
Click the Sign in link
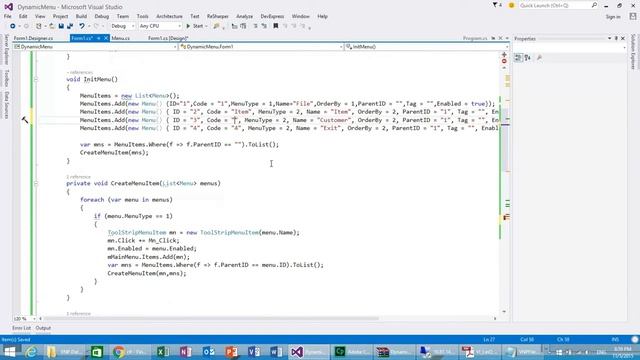coord(613,17)
